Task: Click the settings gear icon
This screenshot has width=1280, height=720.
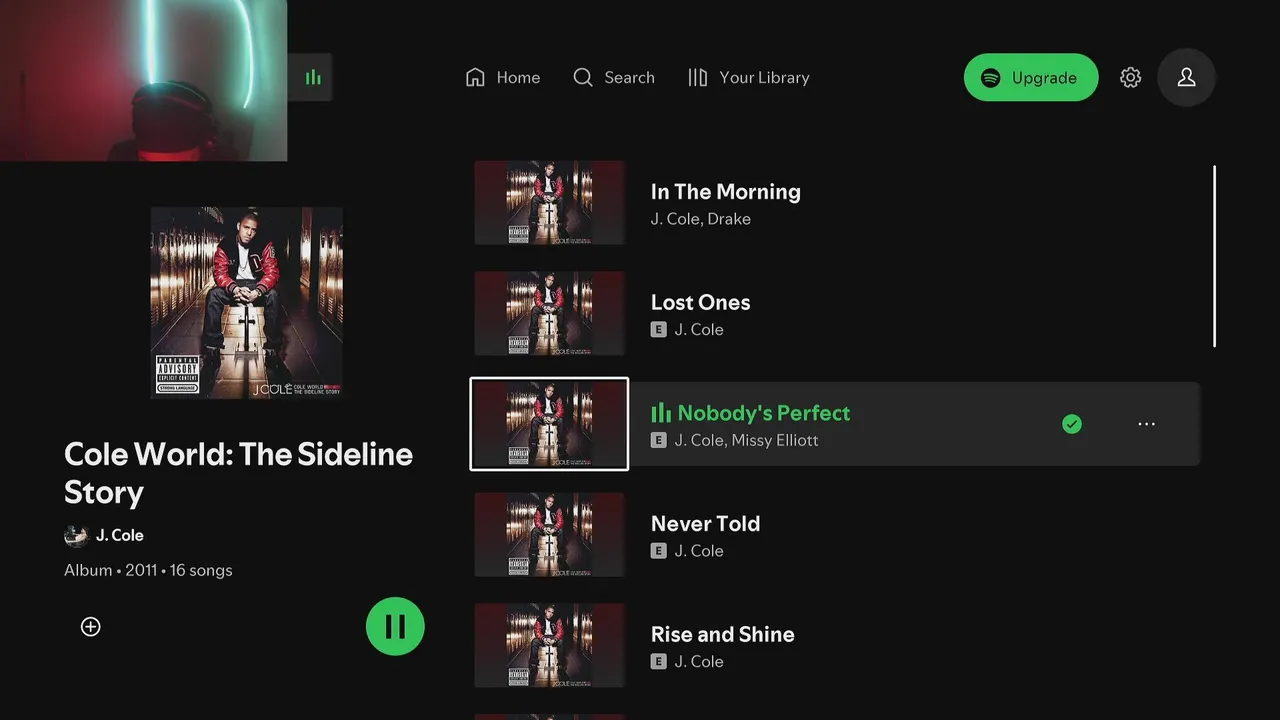Action: pos(1130,77)
